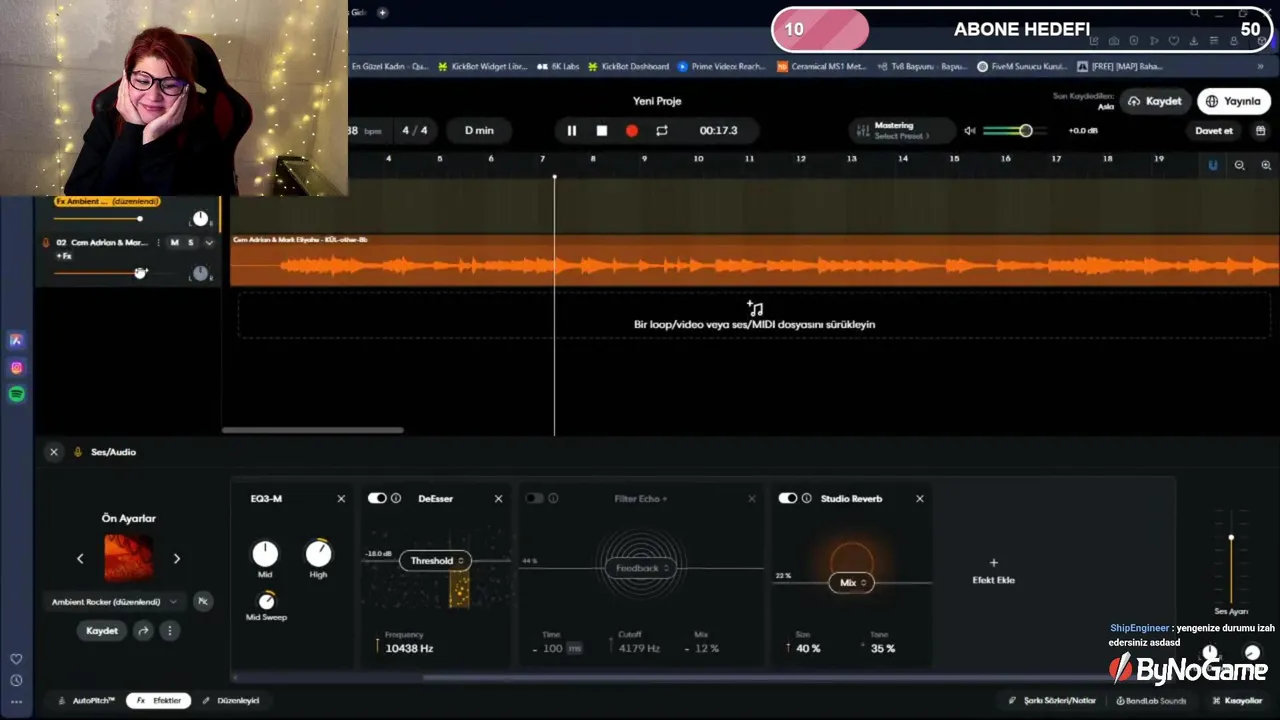Click the Fx Ambient preset tag

click(107, 201)
